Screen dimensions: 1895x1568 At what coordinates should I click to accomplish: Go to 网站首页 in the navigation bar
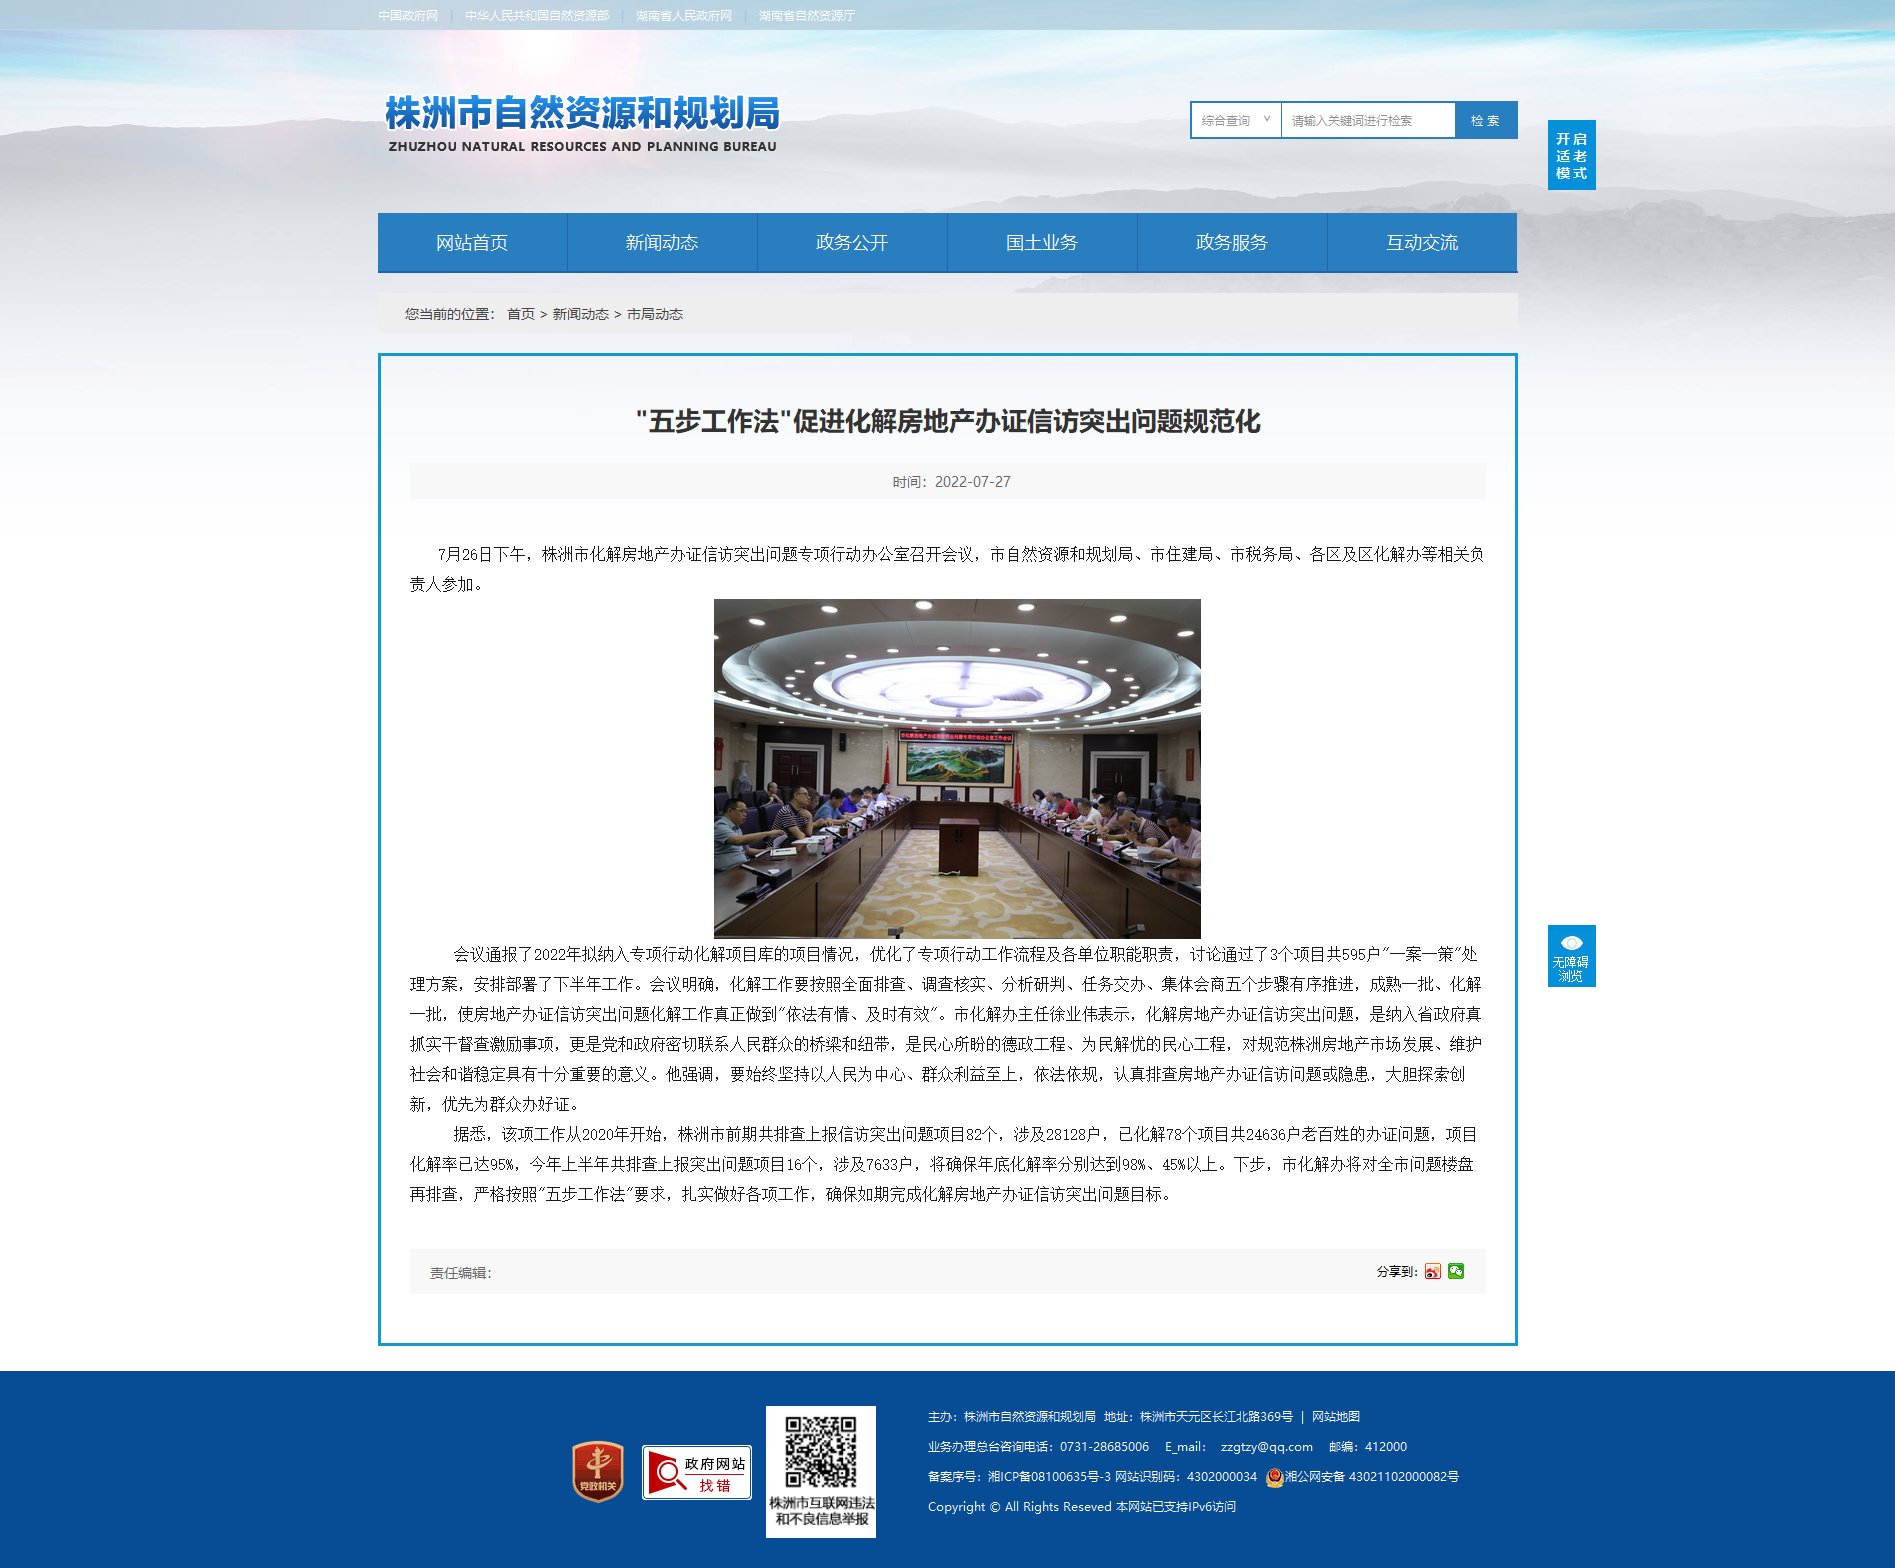coord(472,242)
